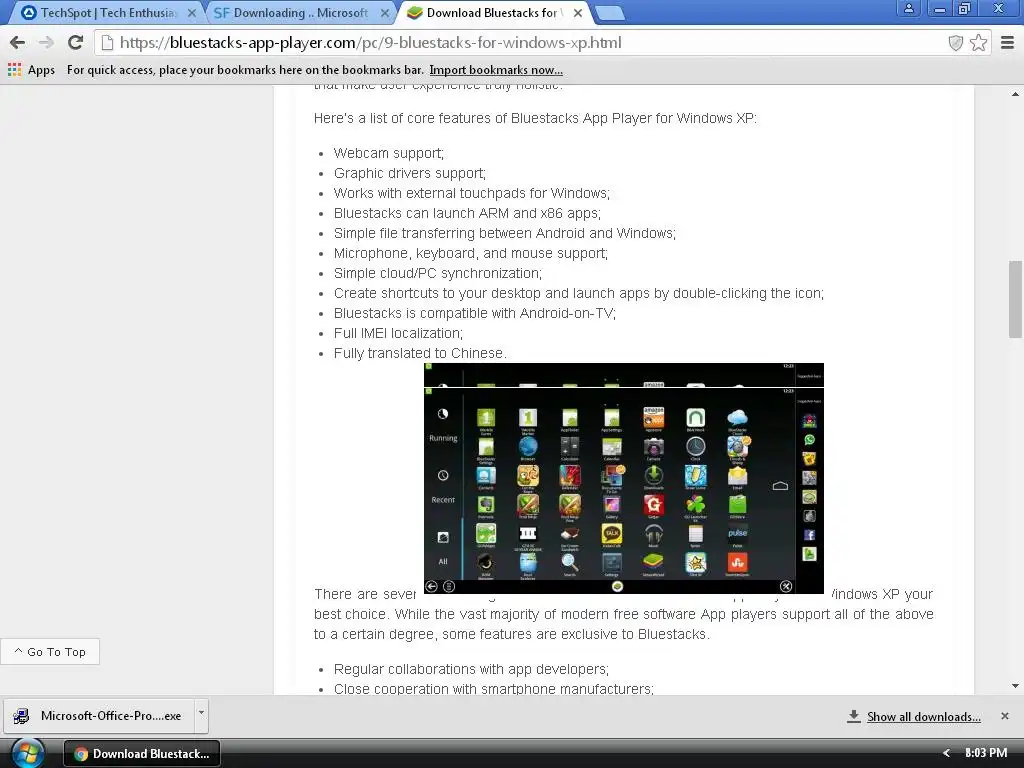Click the Bluestacks screenshot image
The height and width of the screenshot is (768, 1024).
click(624, 479)
